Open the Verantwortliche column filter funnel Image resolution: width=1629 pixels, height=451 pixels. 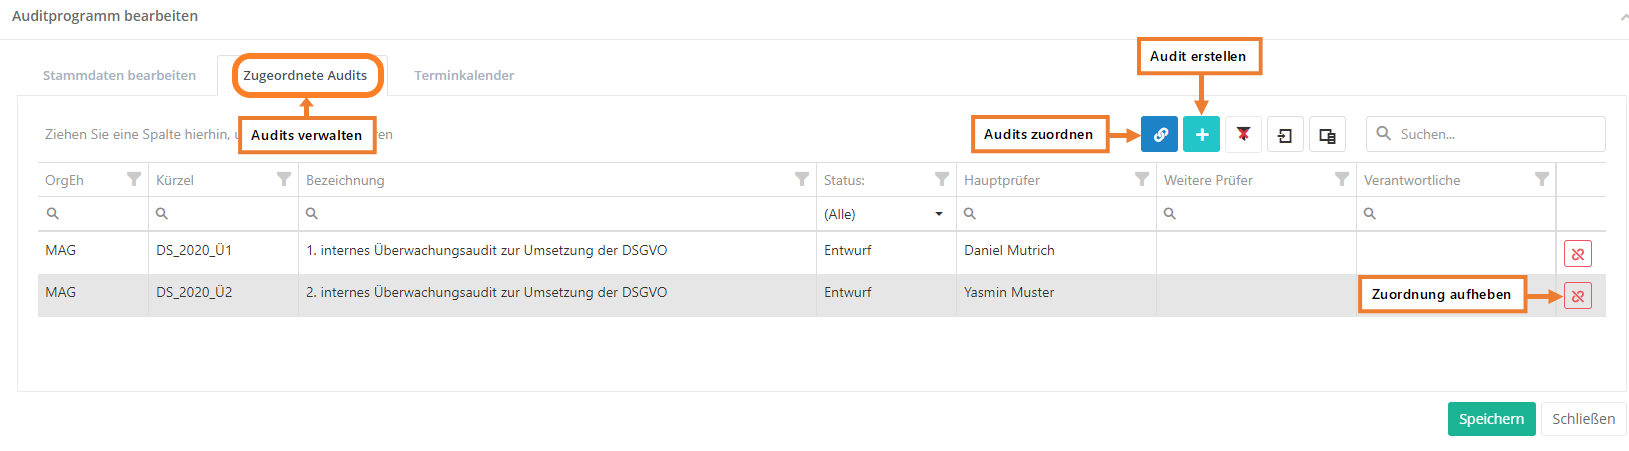pyautogui.click(x=1541, y=179)
